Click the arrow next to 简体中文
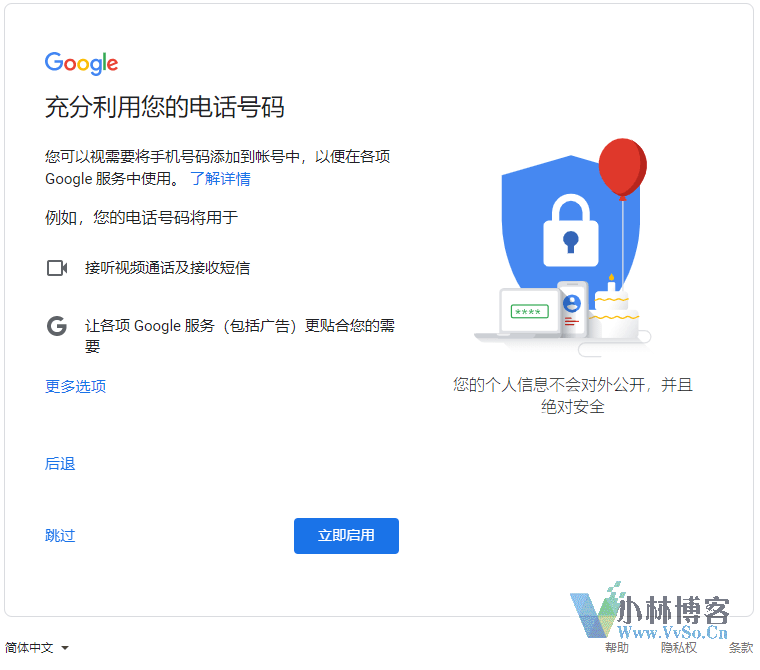 [65, 648]
